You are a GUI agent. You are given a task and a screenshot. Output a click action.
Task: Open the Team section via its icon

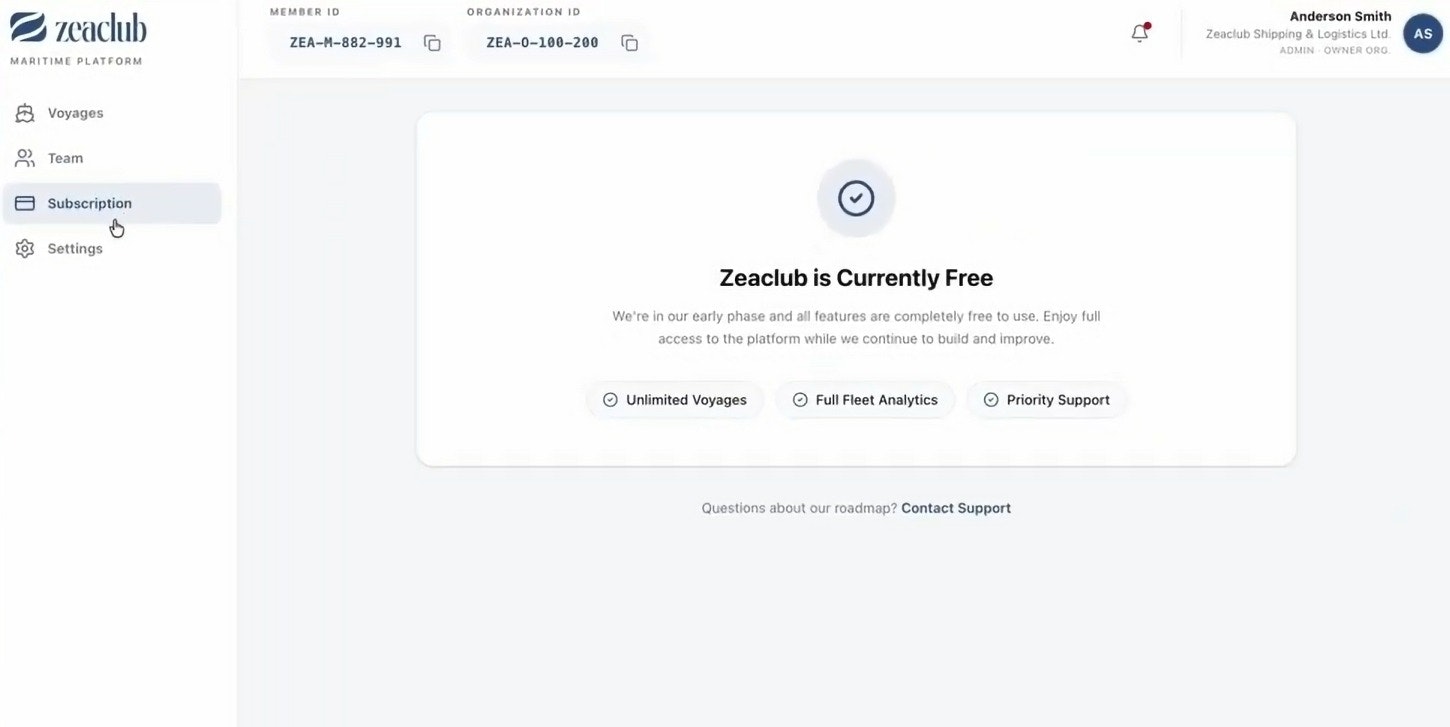[x=25, y=157]
